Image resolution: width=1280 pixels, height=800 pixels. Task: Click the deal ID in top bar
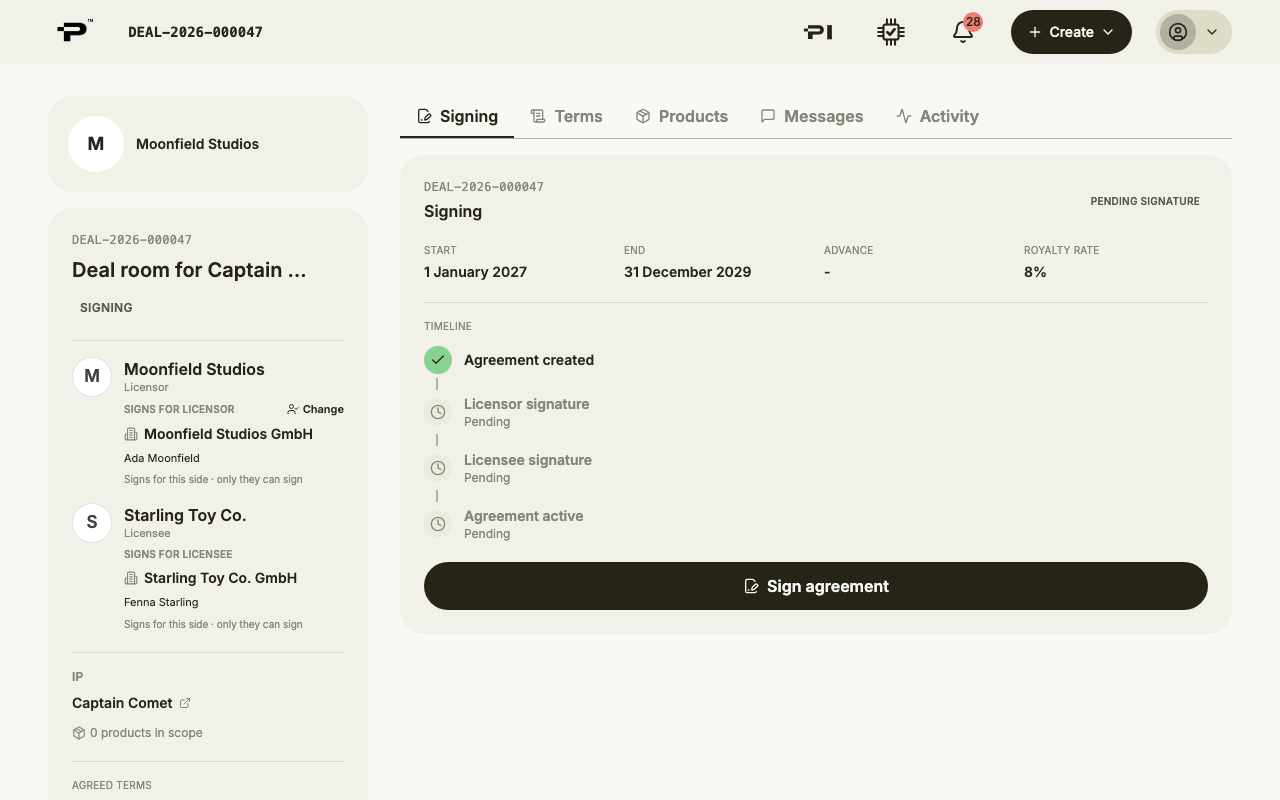[195, 32]
